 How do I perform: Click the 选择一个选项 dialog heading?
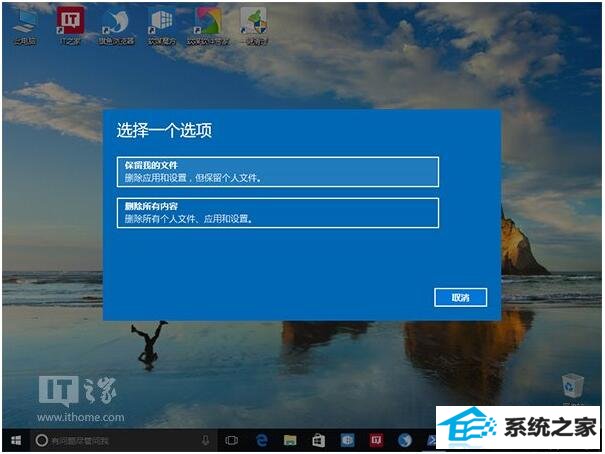click(164, 131)
